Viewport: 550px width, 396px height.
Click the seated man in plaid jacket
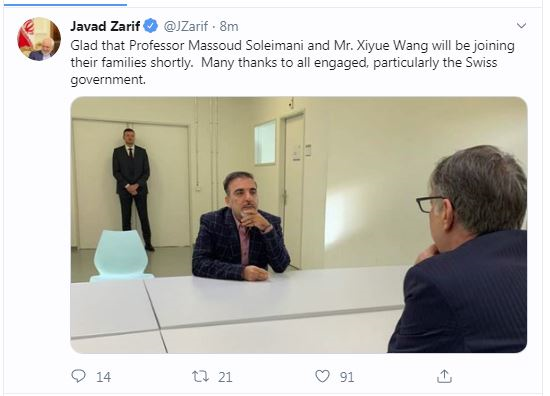pyautogui.click(x=241, y=226)
